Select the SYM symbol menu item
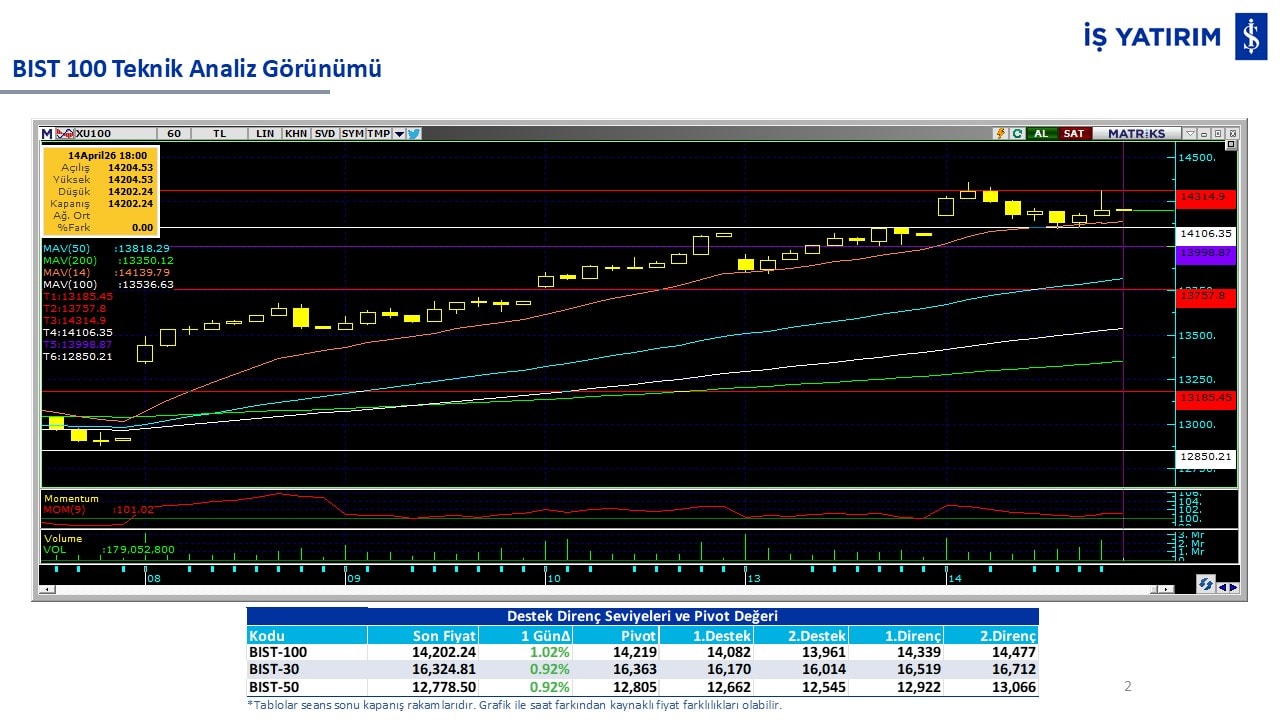This screenshot has width=1280, height=720. (x=352, y=133)
